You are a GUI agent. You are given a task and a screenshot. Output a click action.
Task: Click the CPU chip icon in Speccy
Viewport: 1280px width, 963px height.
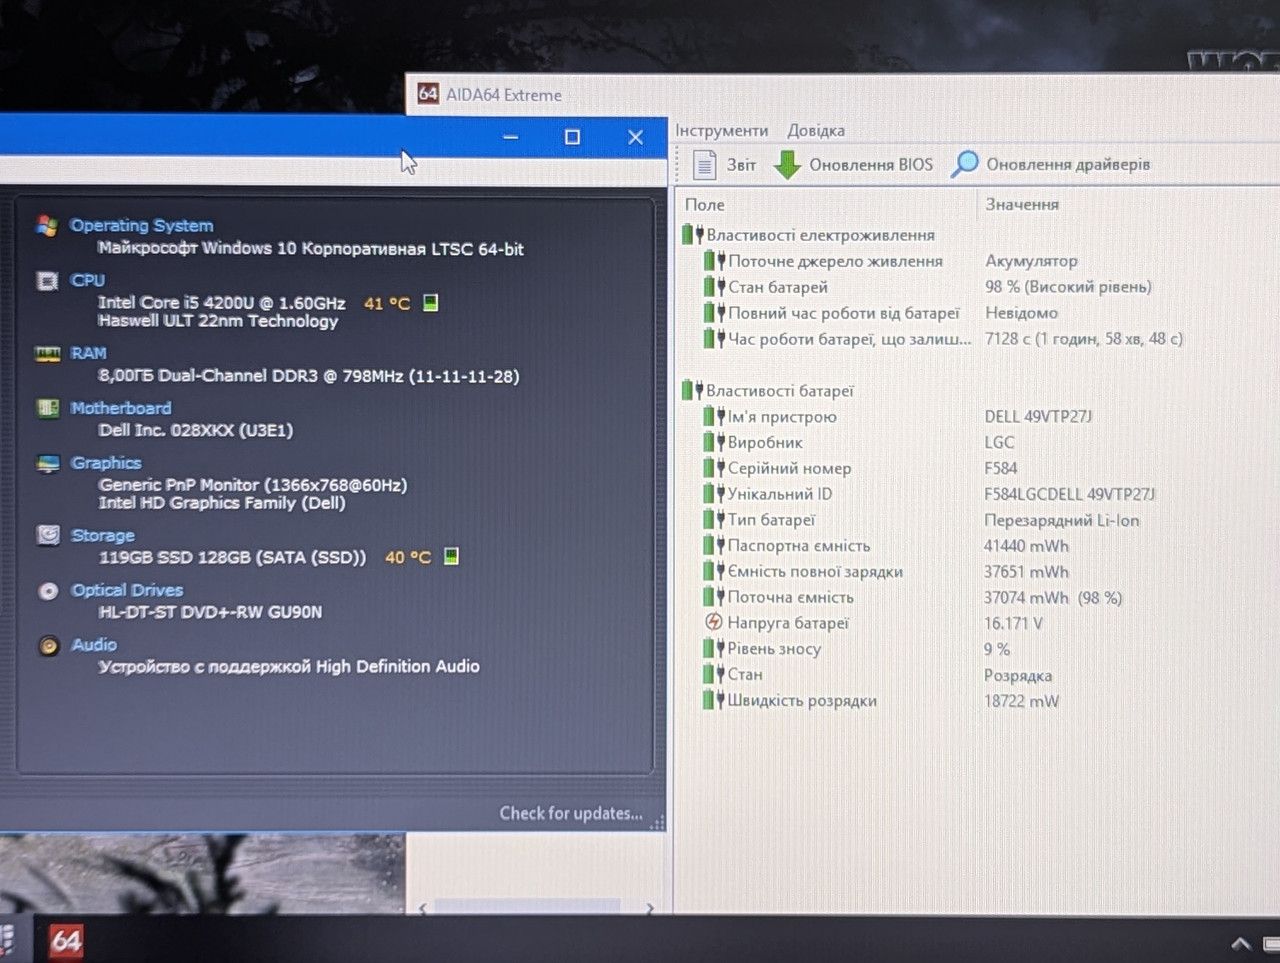pos(47,281)
